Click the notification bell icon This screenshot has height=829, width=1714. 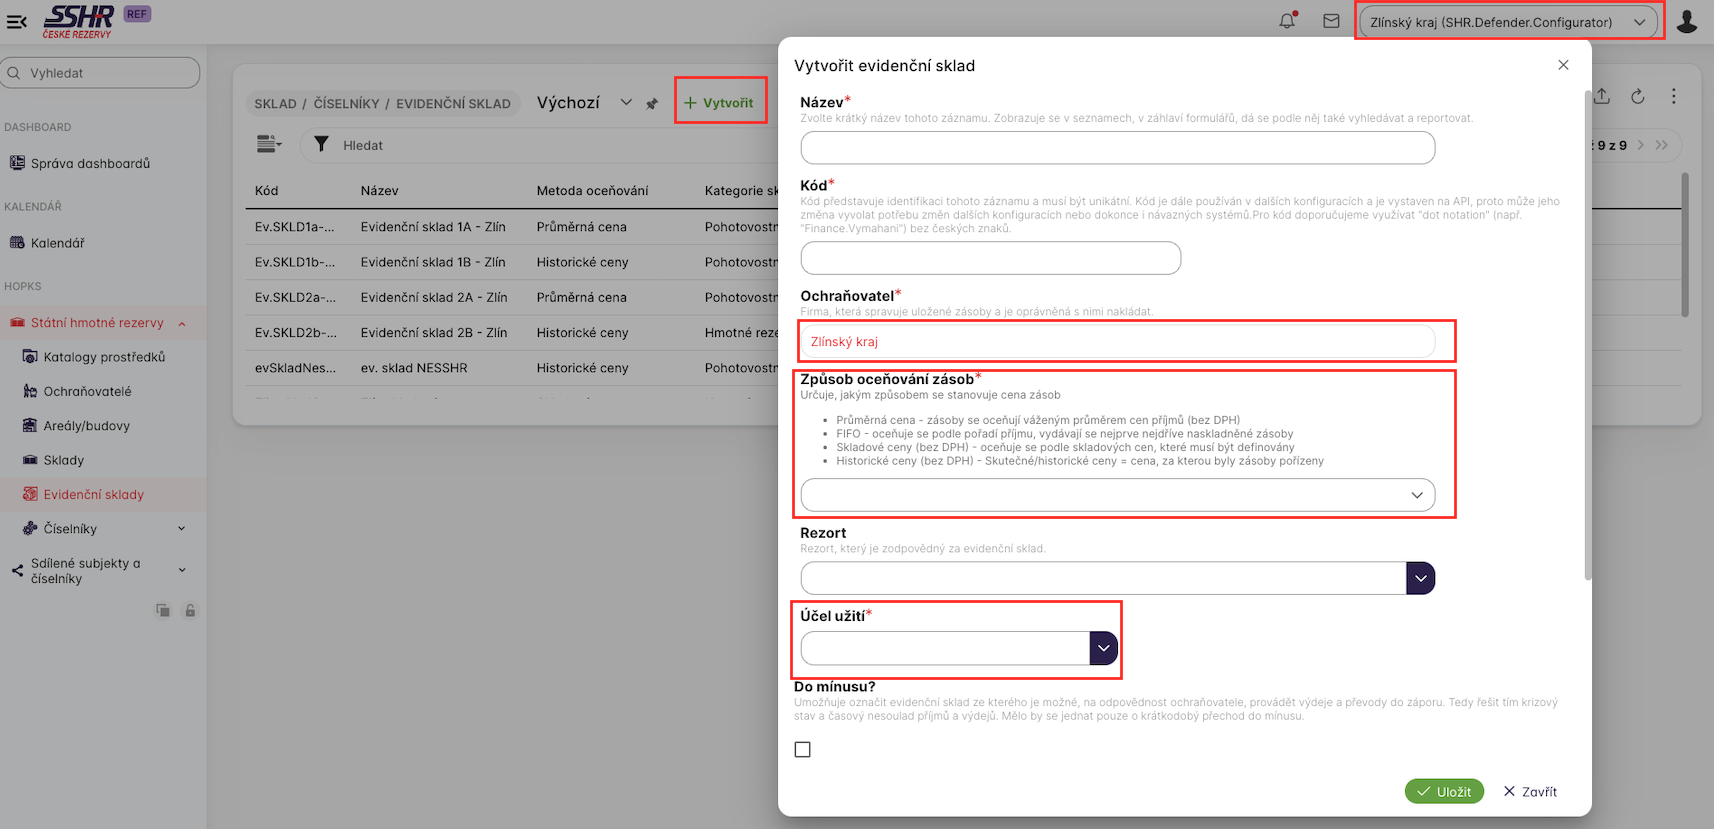1287,21
